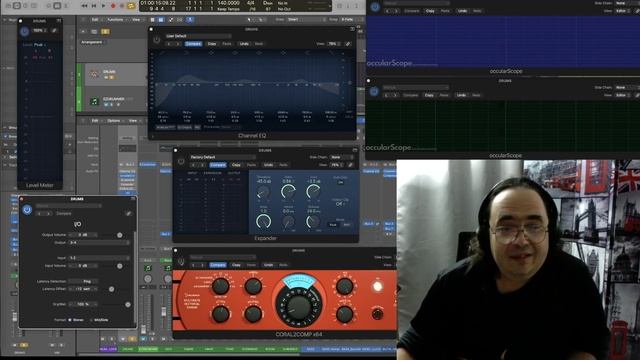
Task: Open the Input dropdown in the I/O plugin
Action: pyautogui.click(x=99, y=258)
